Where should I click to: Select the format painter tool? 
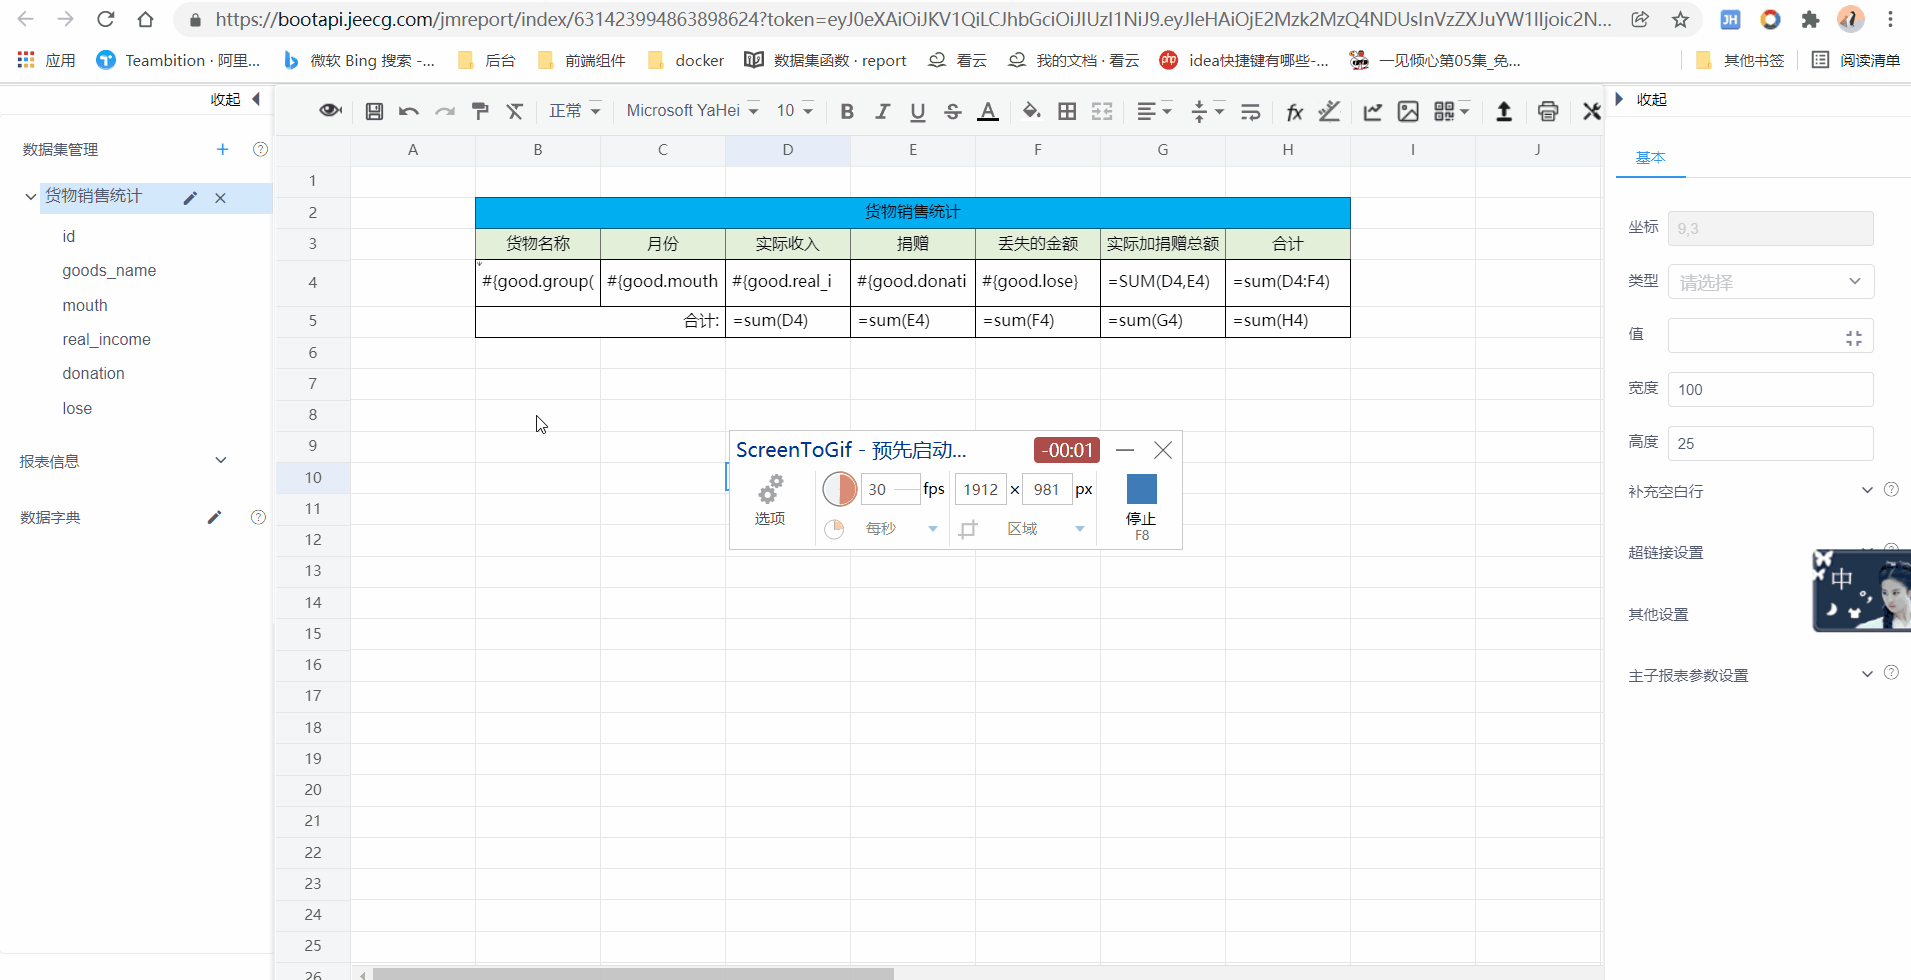point(480,111)
